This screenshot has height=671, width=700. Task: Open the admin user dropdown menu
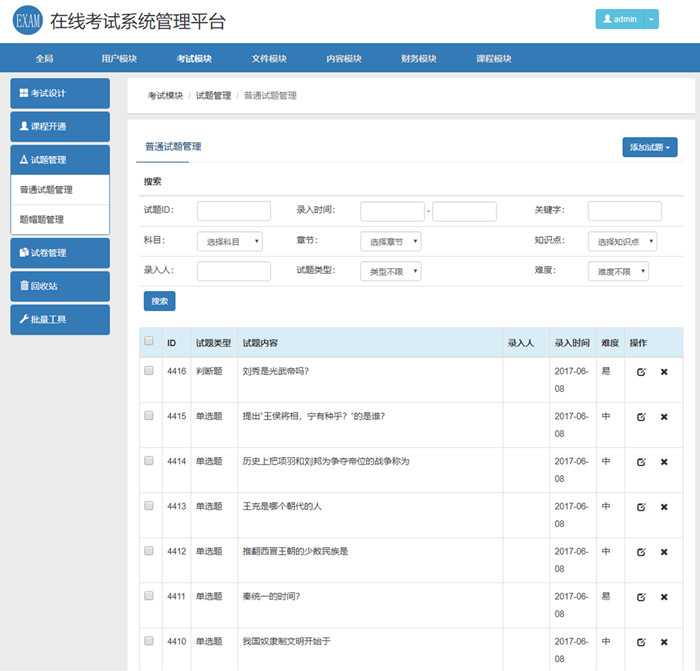coord(627,19)
